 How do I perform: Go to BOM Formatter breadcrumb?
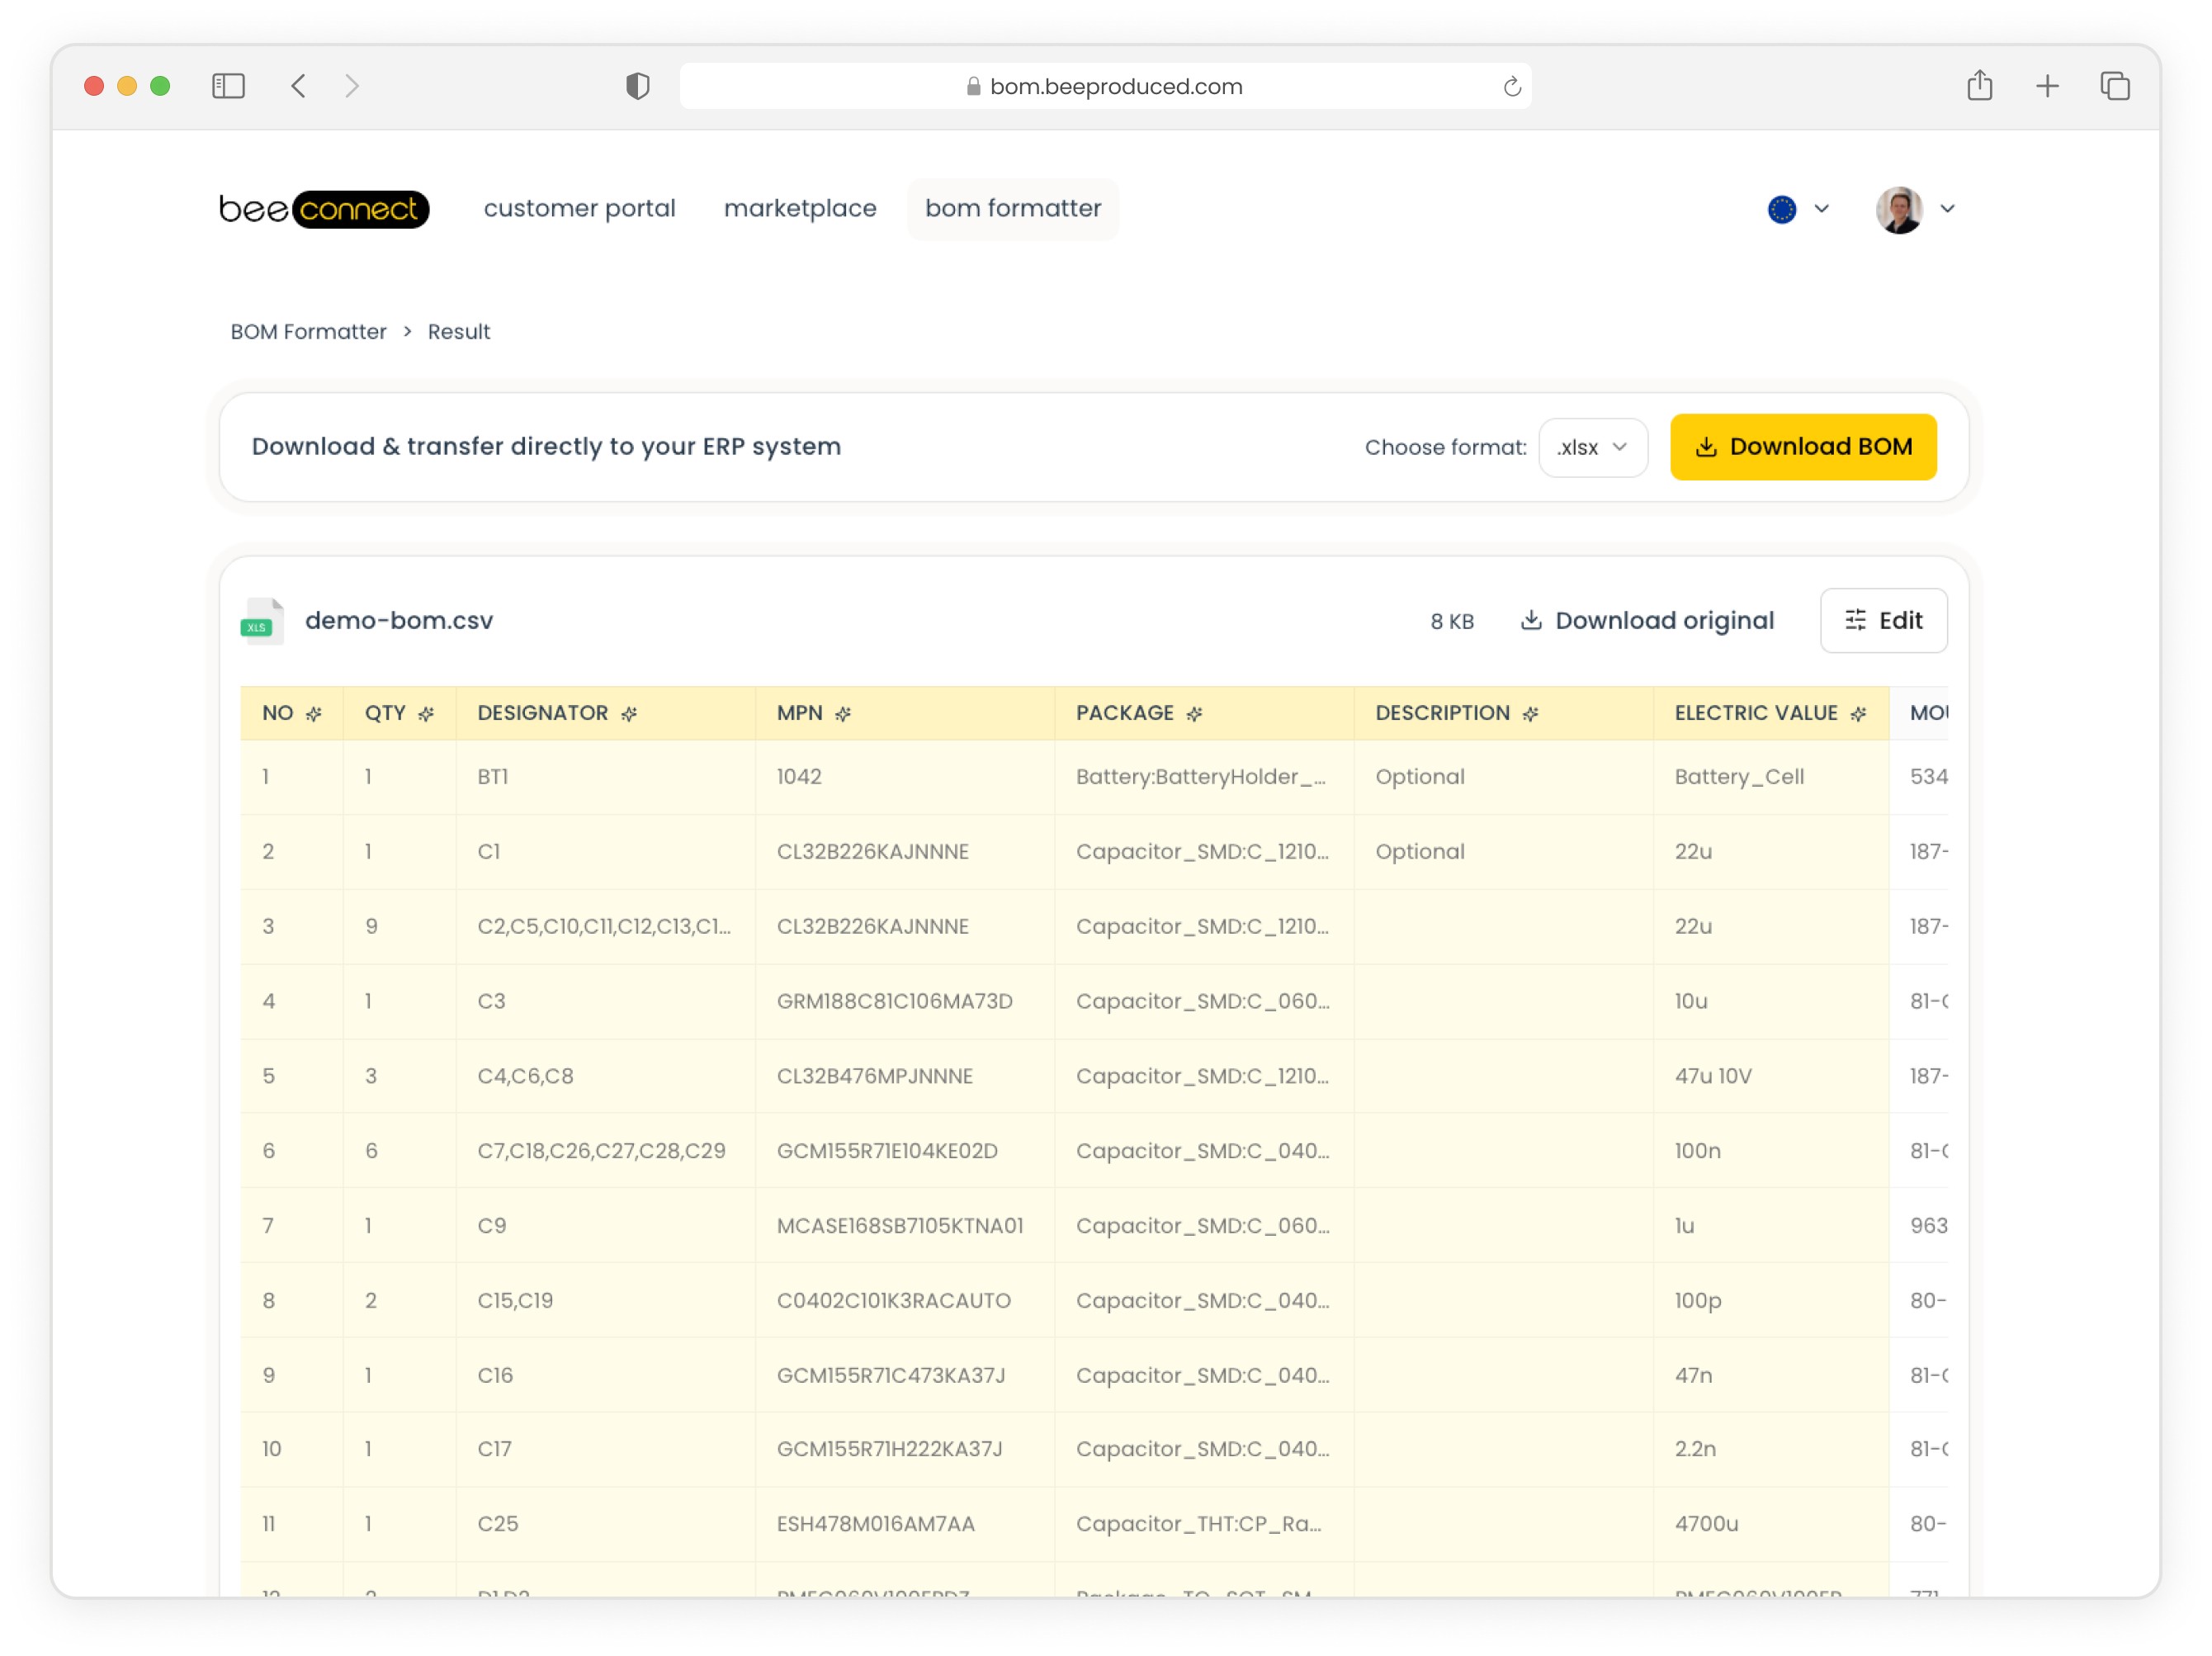click(x=308, y=332)
